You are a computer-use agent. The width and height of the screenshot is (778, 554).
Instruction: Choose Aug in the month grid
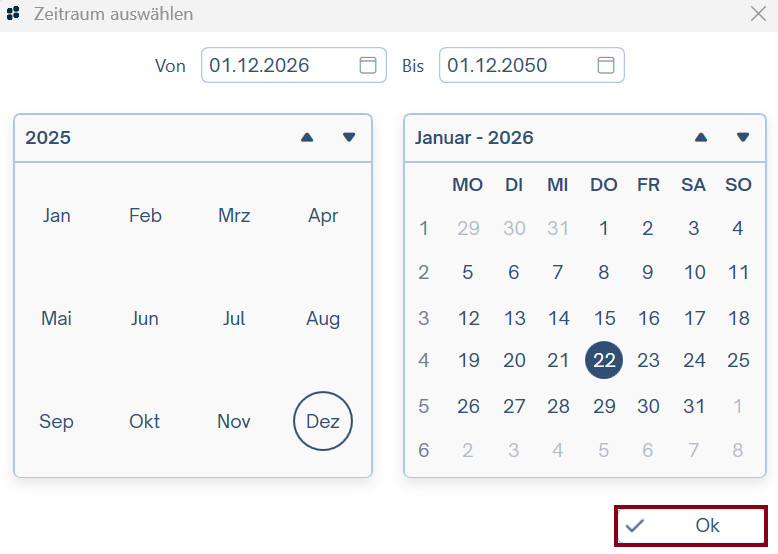(323, 318)
